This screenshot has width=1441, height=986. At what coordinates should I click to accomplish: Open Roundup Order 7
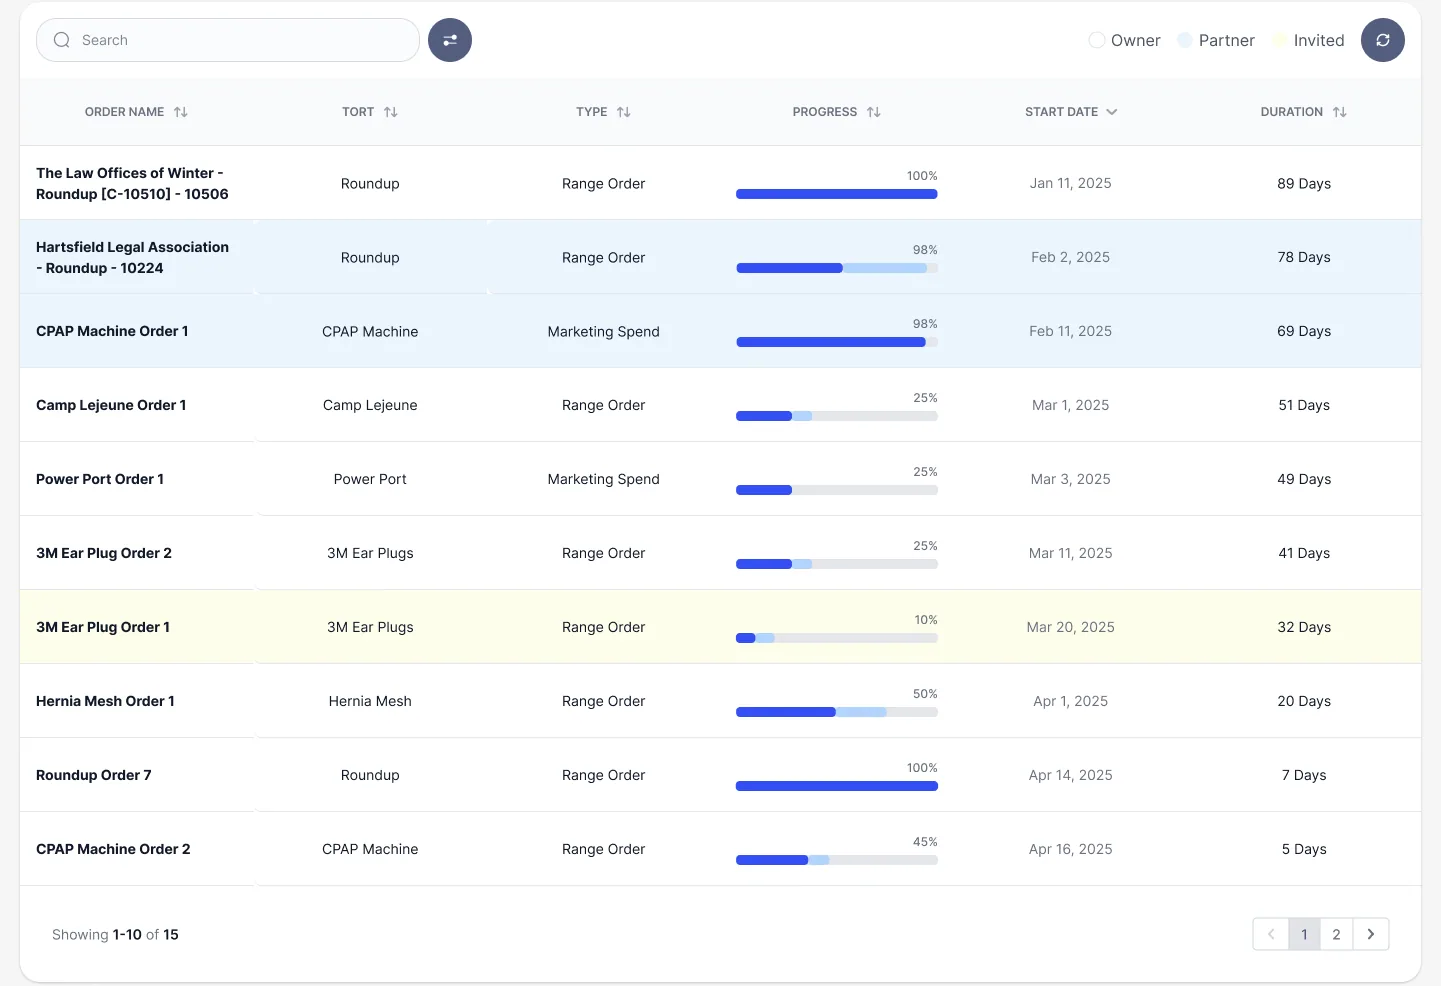point(94,775)
